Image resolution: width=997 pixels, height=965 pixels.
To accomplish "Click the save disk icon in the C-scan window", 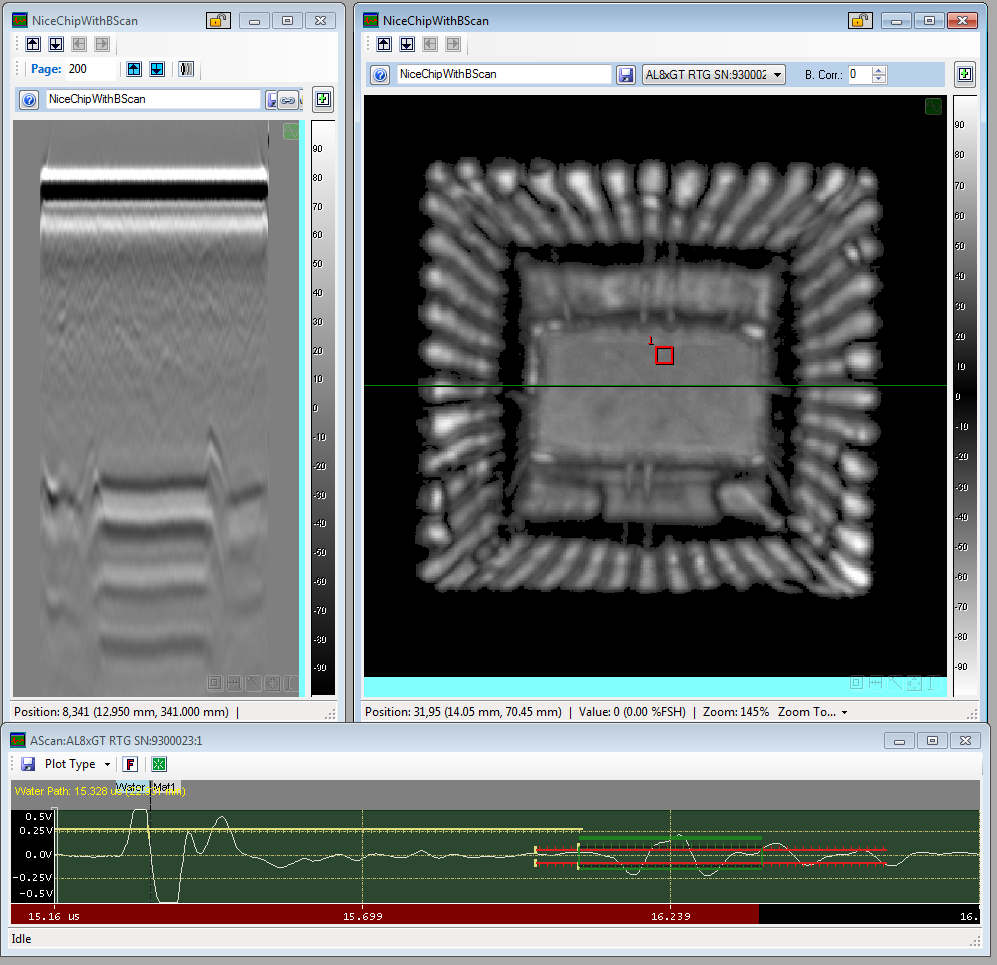I will tap(626, 75).
